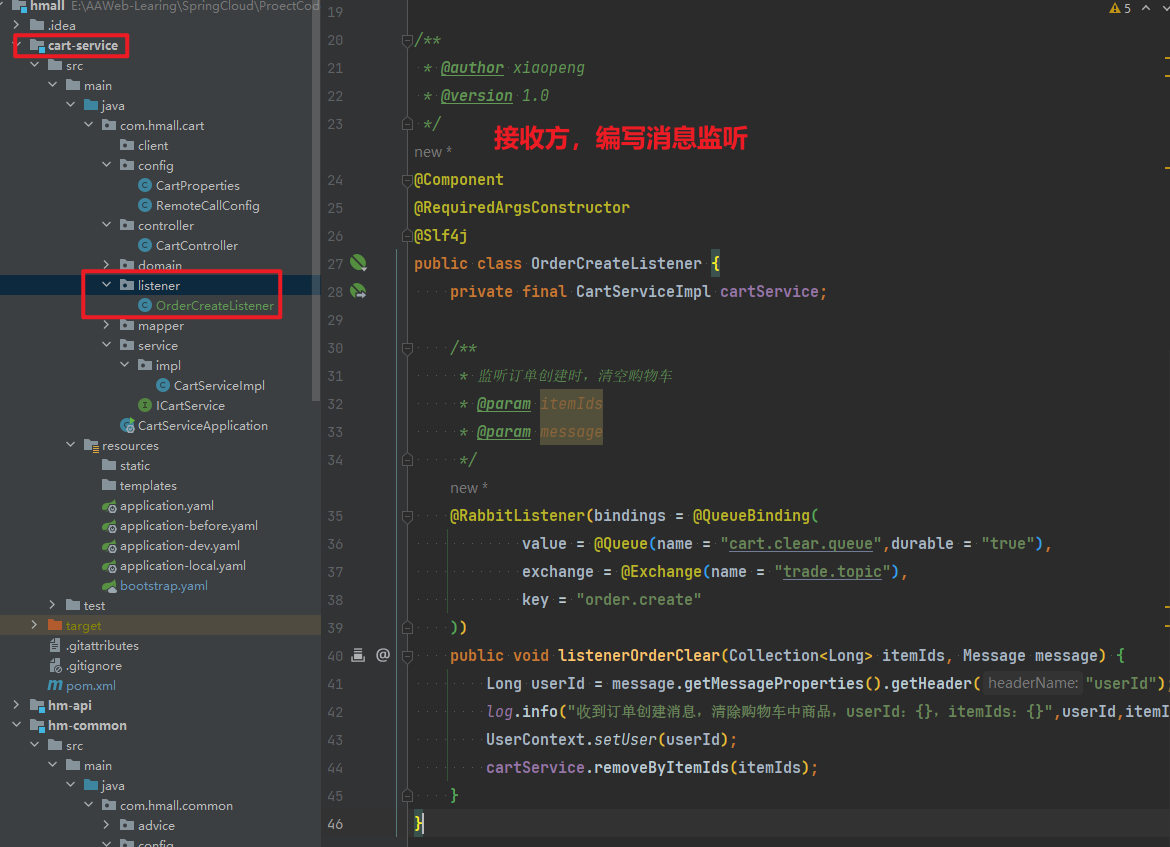Open the CartController class in the tree

[196, 245]
